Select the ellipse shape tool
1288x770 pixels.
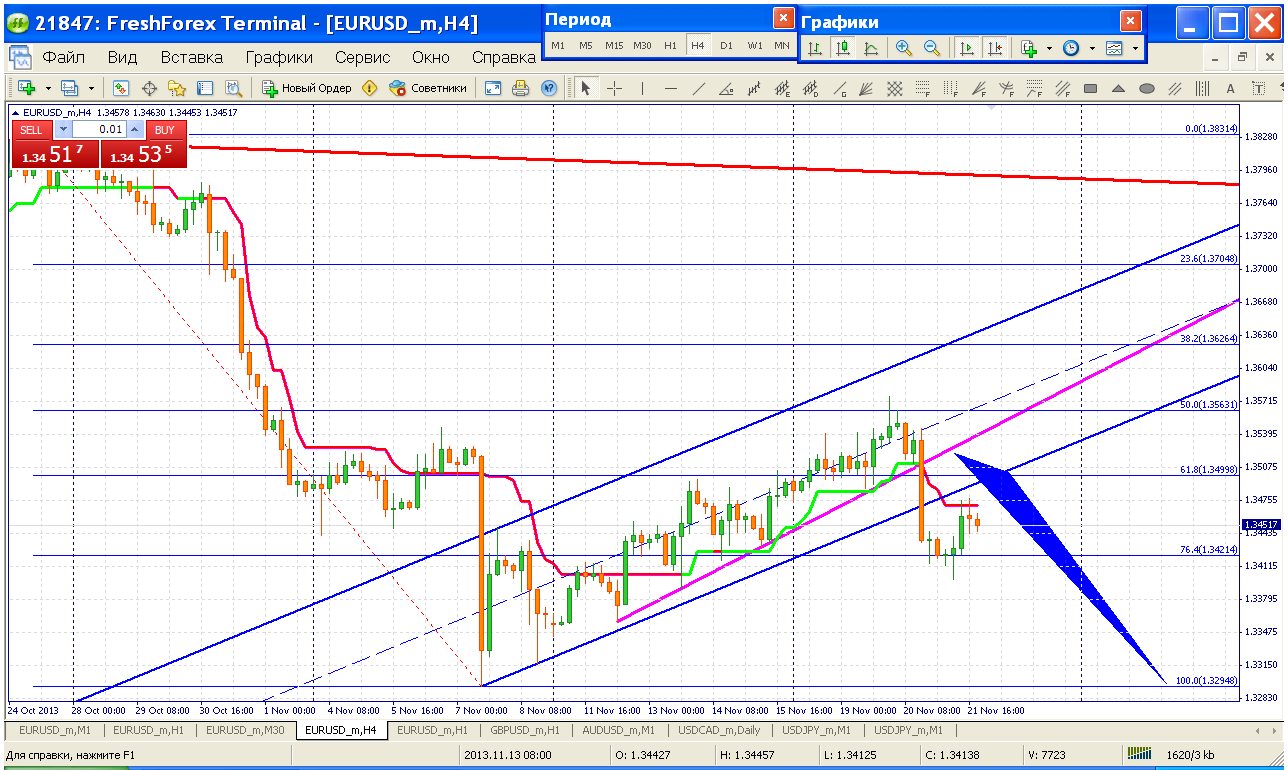point(1147,88)
